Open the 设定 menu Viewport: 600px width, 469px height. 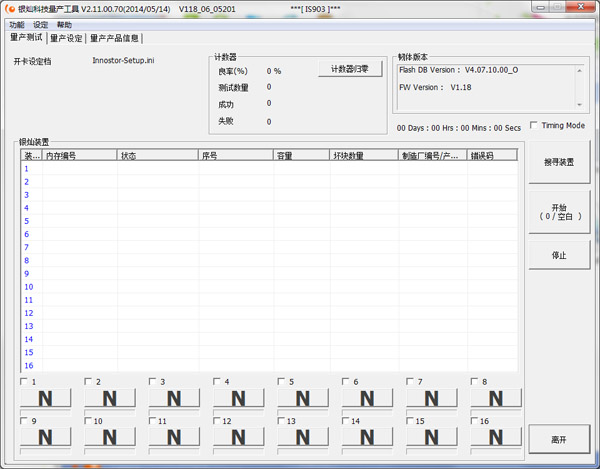[x=41, y=25]
